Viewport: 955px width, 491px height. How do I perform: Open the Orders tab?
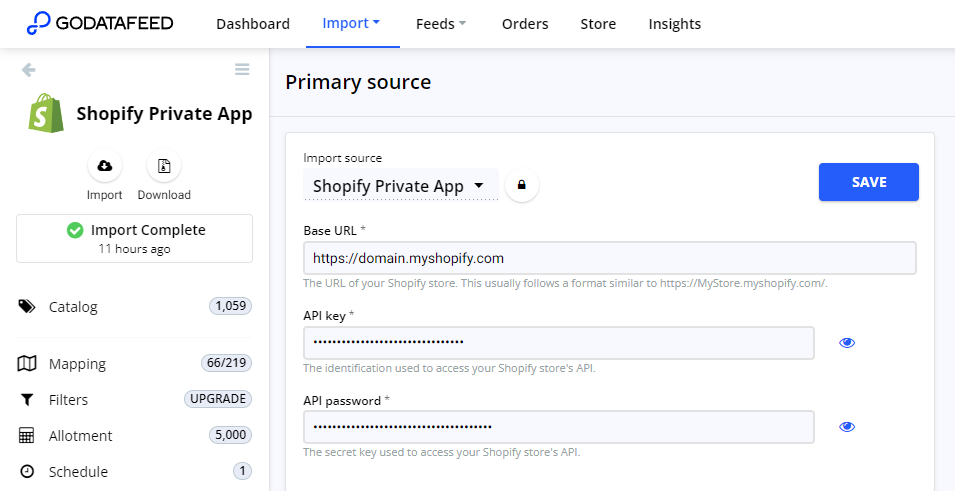pos(525,24)
